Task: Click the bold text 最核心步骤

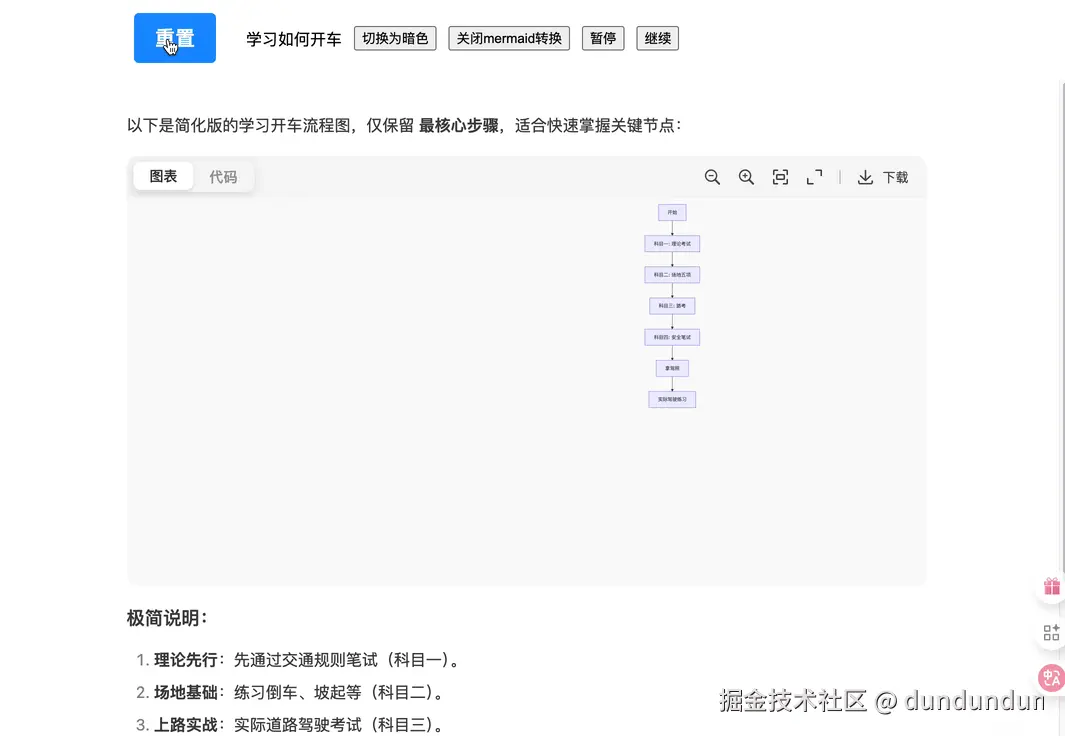Action: coord(458,126)
